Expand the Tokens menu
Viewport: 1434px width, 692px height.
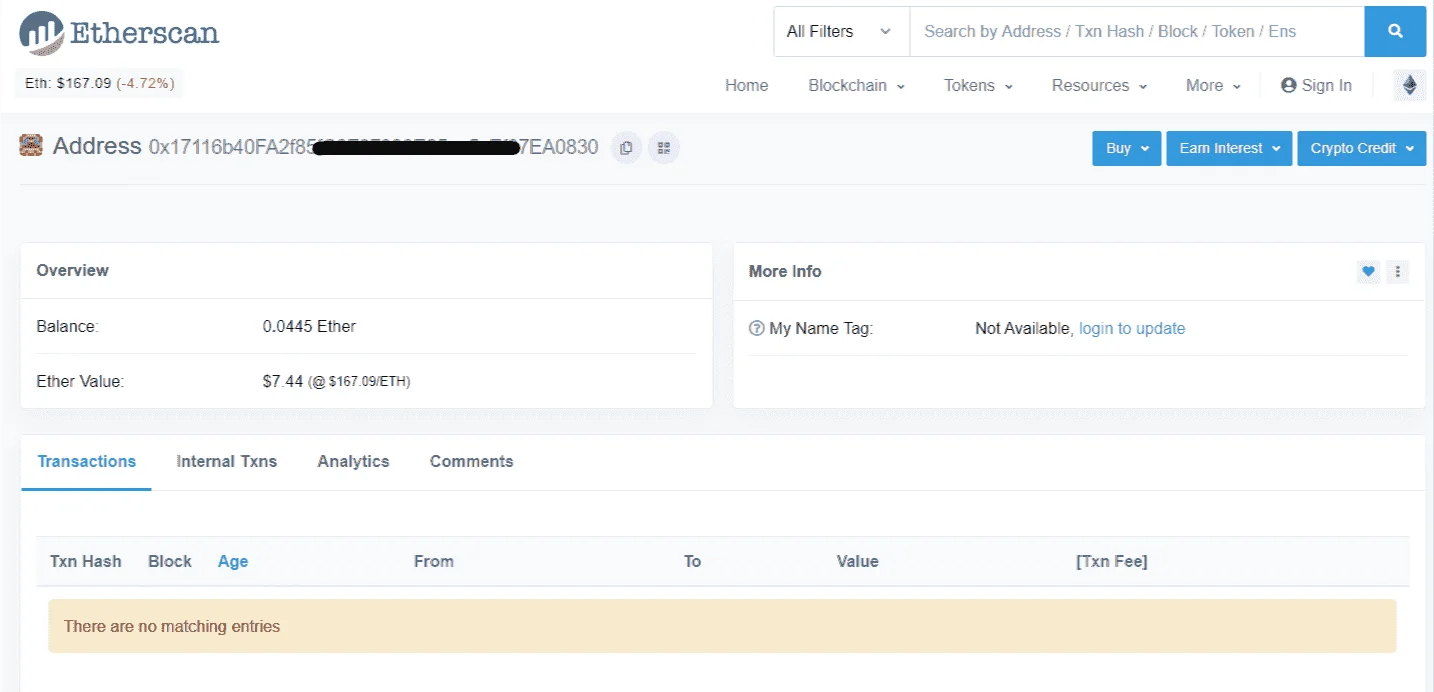pos(979,86)
